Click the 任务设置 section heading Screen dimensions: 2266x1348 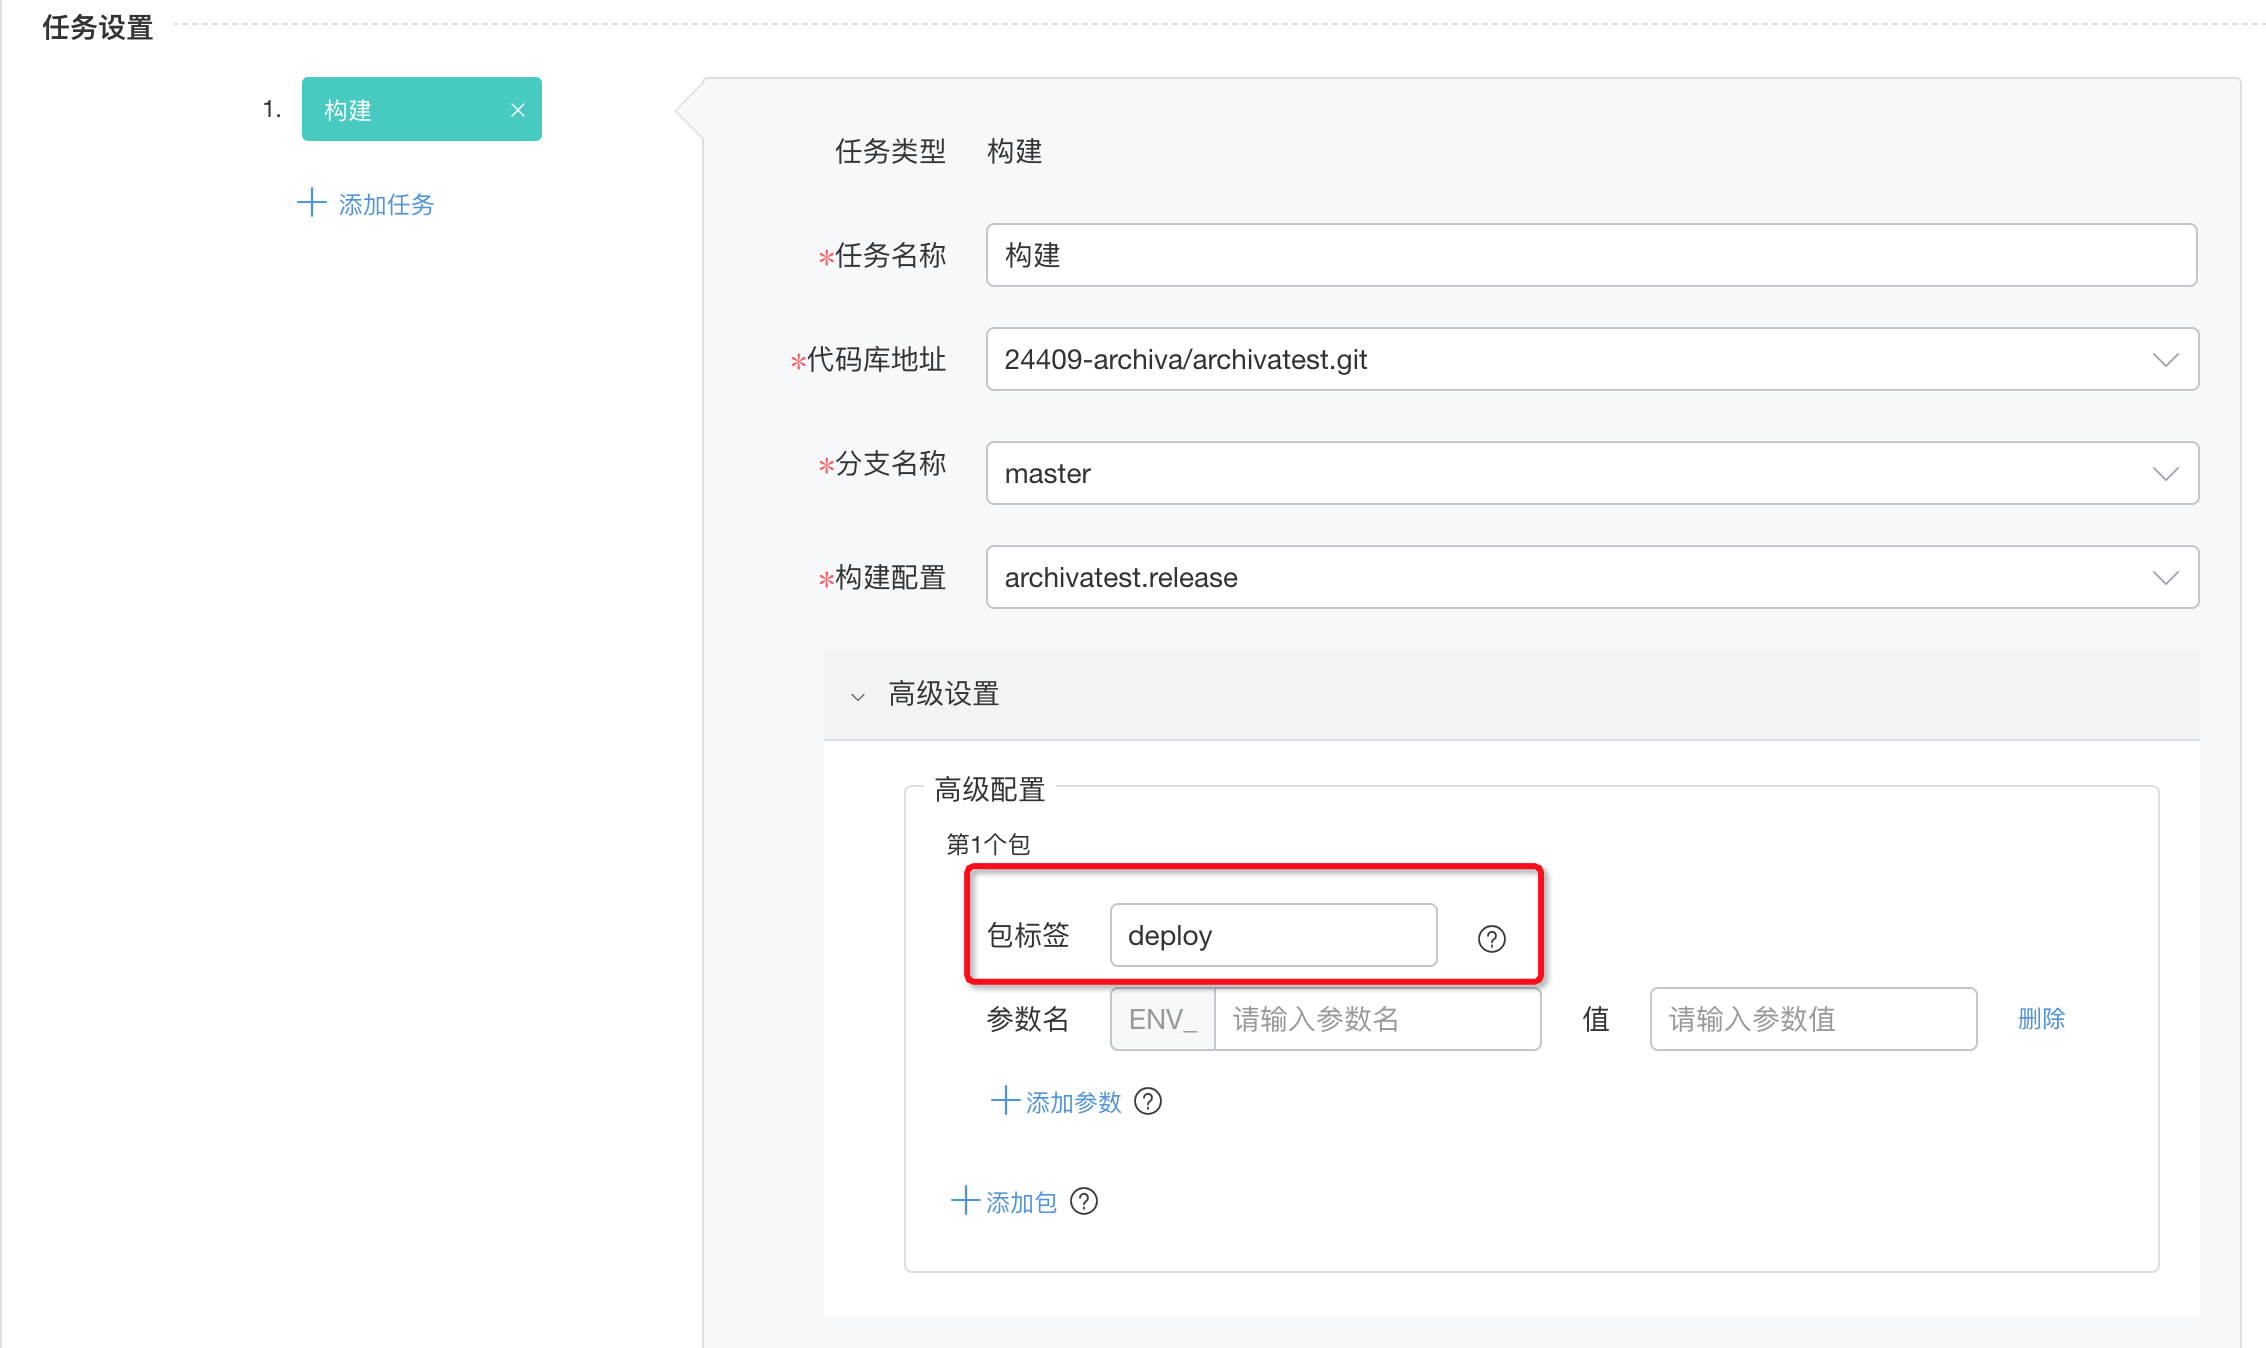click(98, 27)
